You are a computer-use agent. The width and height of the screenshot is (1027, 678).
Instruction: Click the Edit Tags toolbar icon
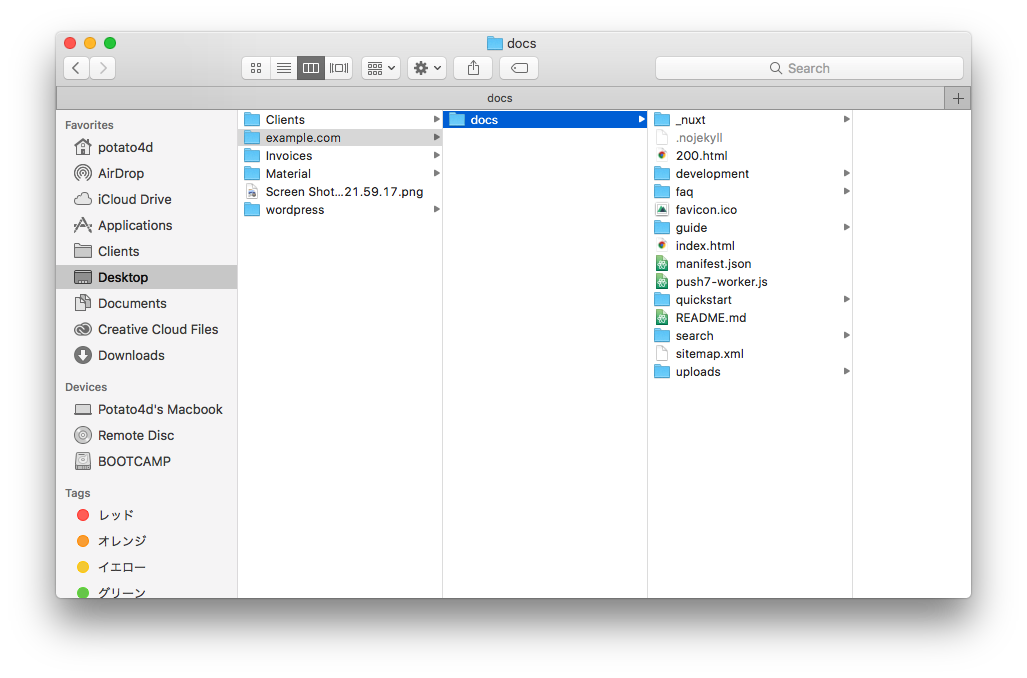coord(519,68)
